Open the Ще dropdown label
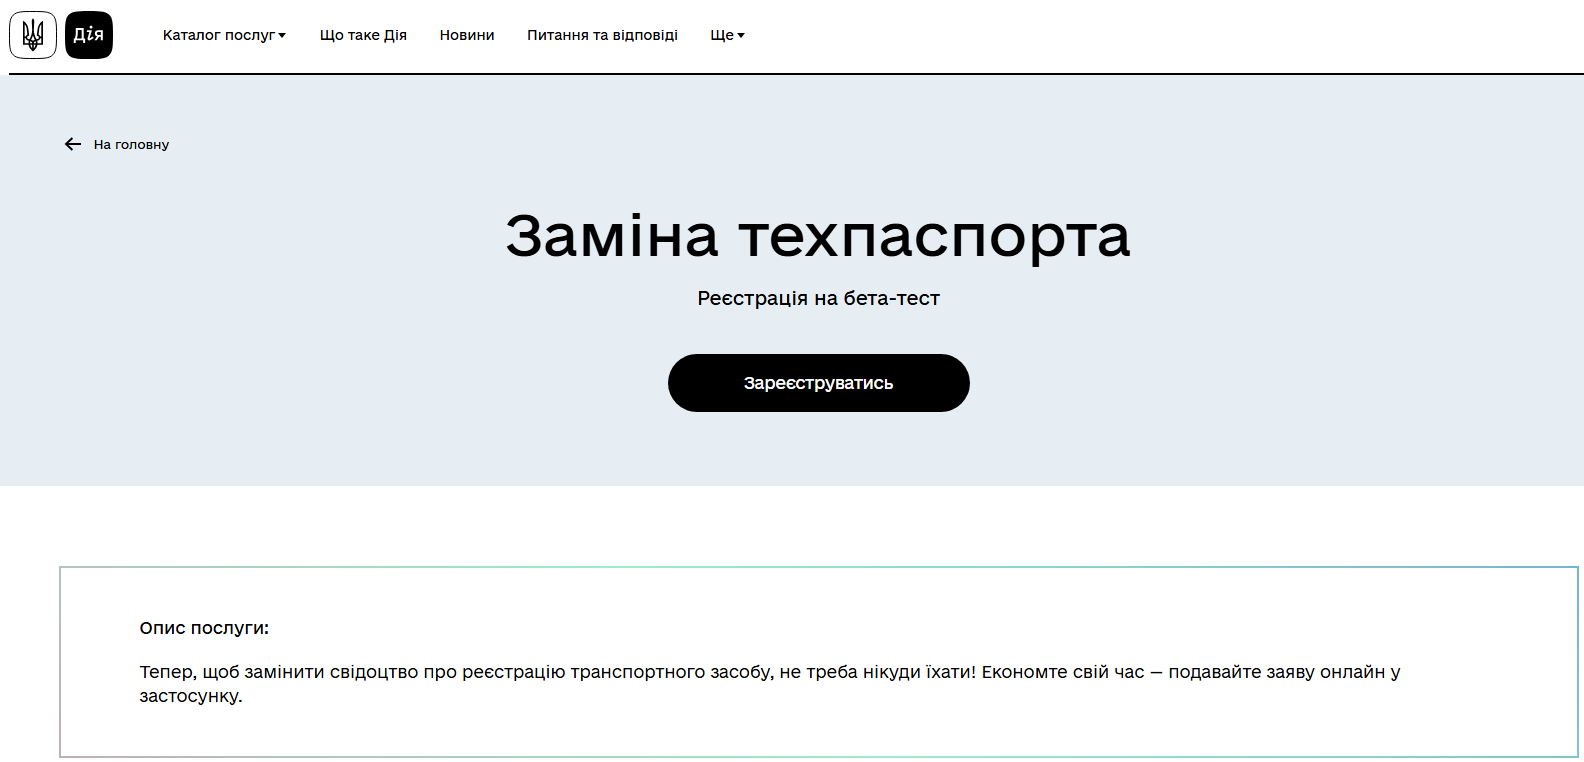 point(721,35)
